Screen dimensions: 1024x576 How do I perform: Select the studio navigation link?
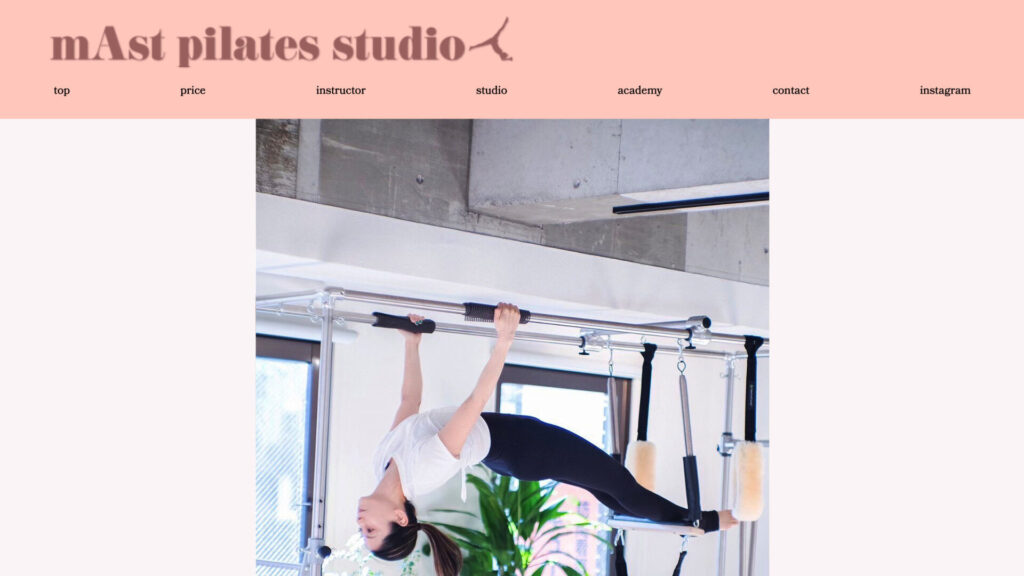pos(491,90)
